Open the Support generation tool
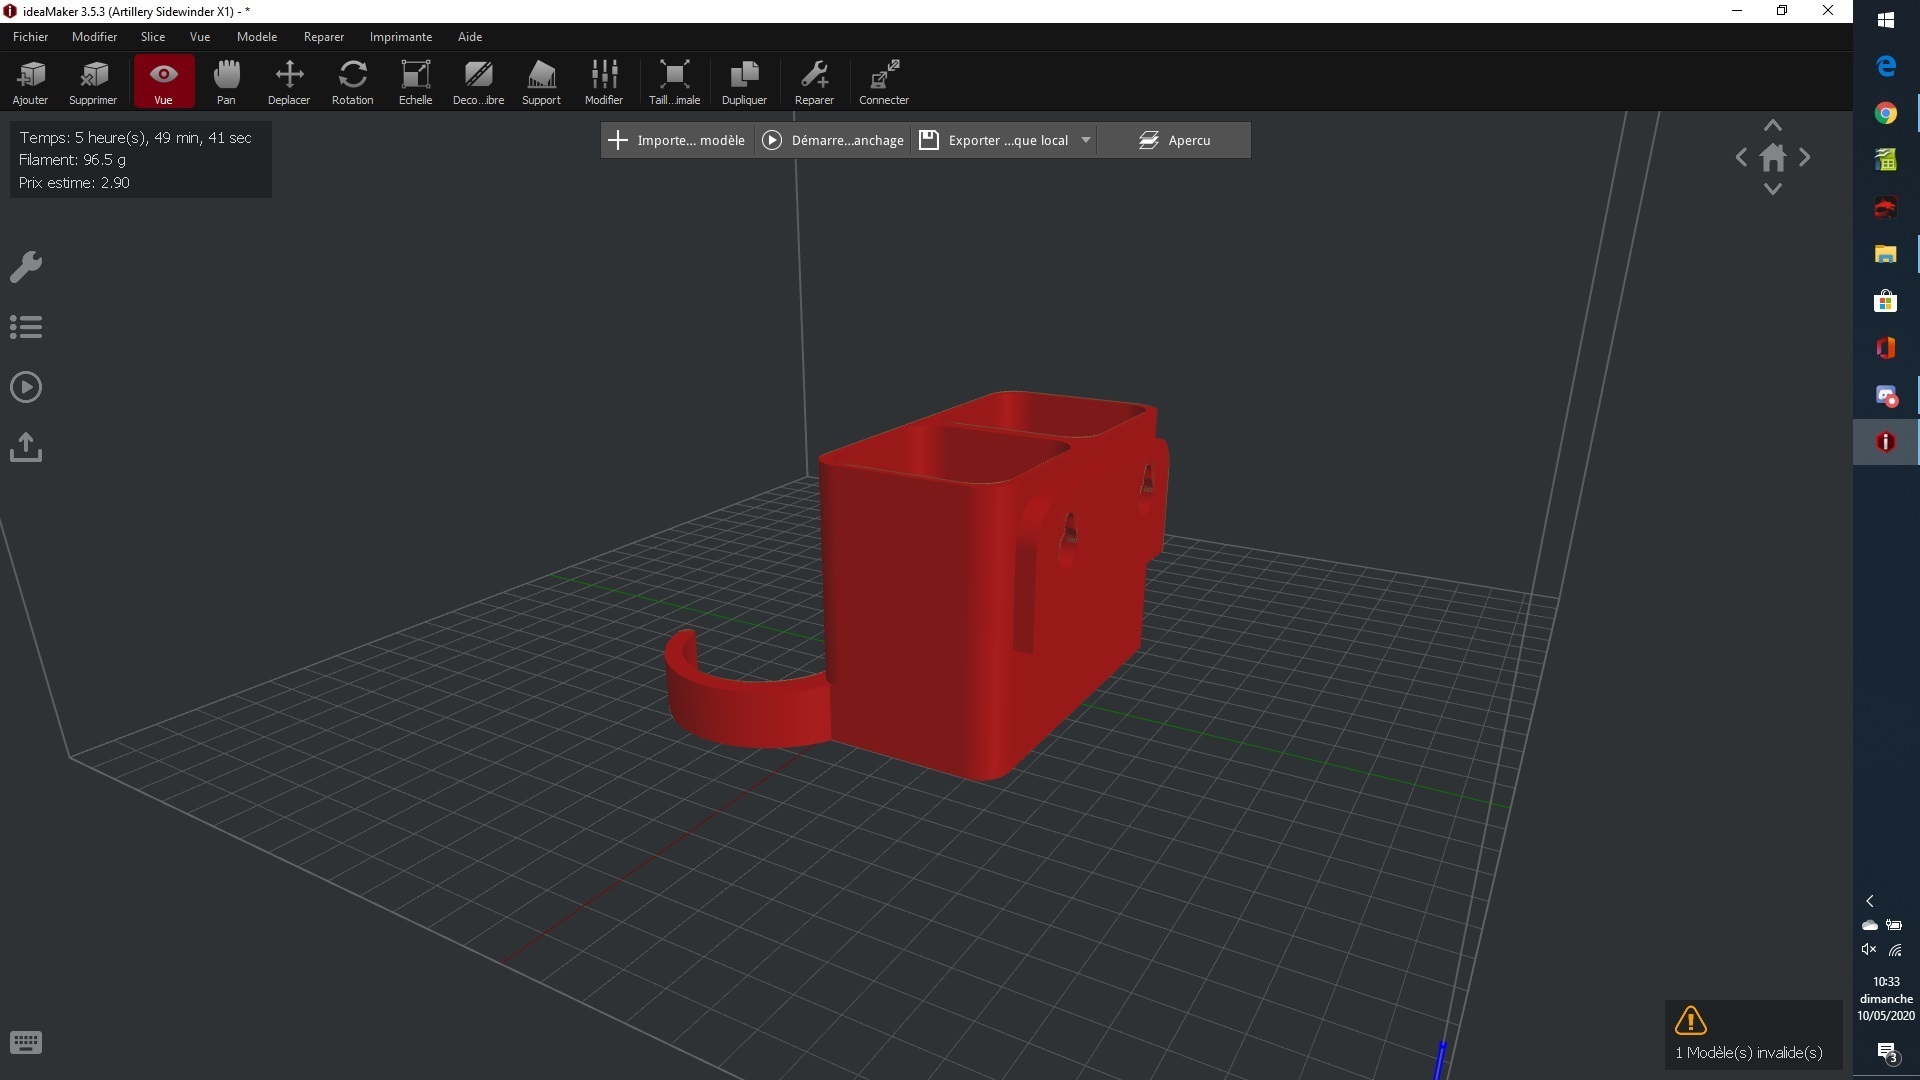This screenshot has width=1920, height=1080. pyautogui.click(x=541, y=81)
